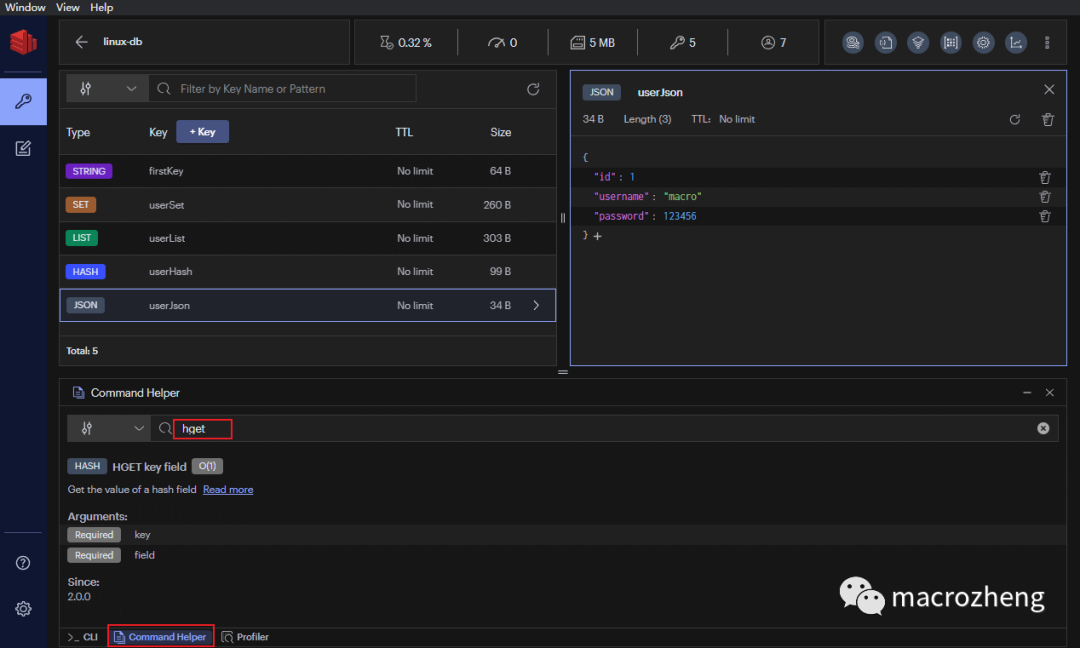Clear the hget search in Command Helper
The height and width of the screenshot is (648, 1080).
click(x=1043, y=428)
